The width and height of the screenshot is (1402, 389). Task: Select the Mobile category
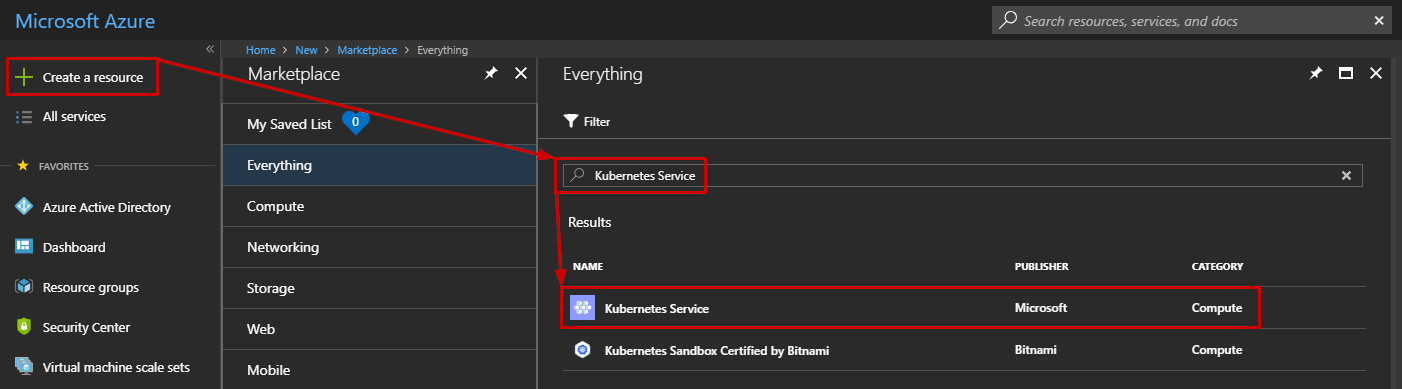(379, 369)
